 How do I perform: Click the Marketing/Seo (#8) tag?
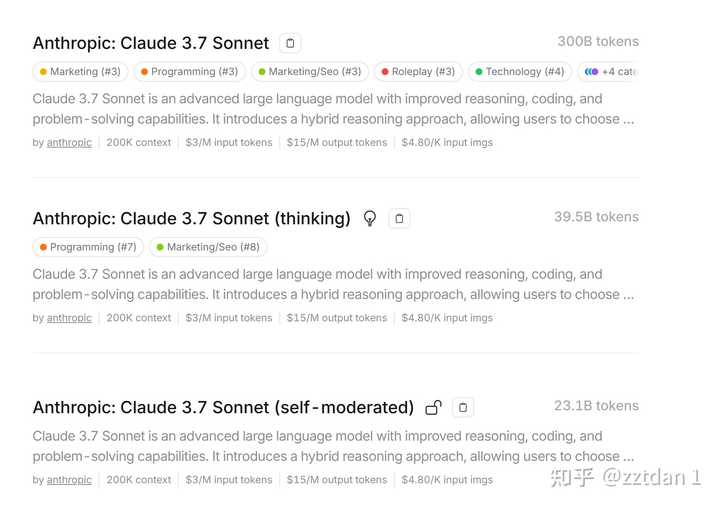(208, 247)
